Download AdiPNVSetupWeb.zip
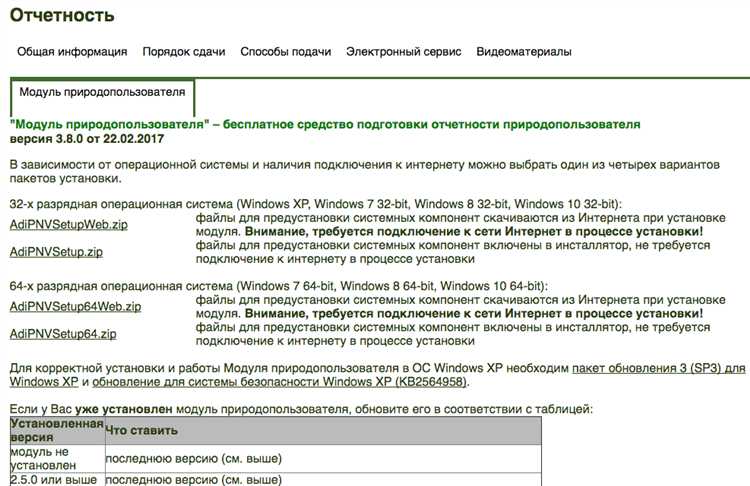750x486 pixels. (x=69, y=224)
